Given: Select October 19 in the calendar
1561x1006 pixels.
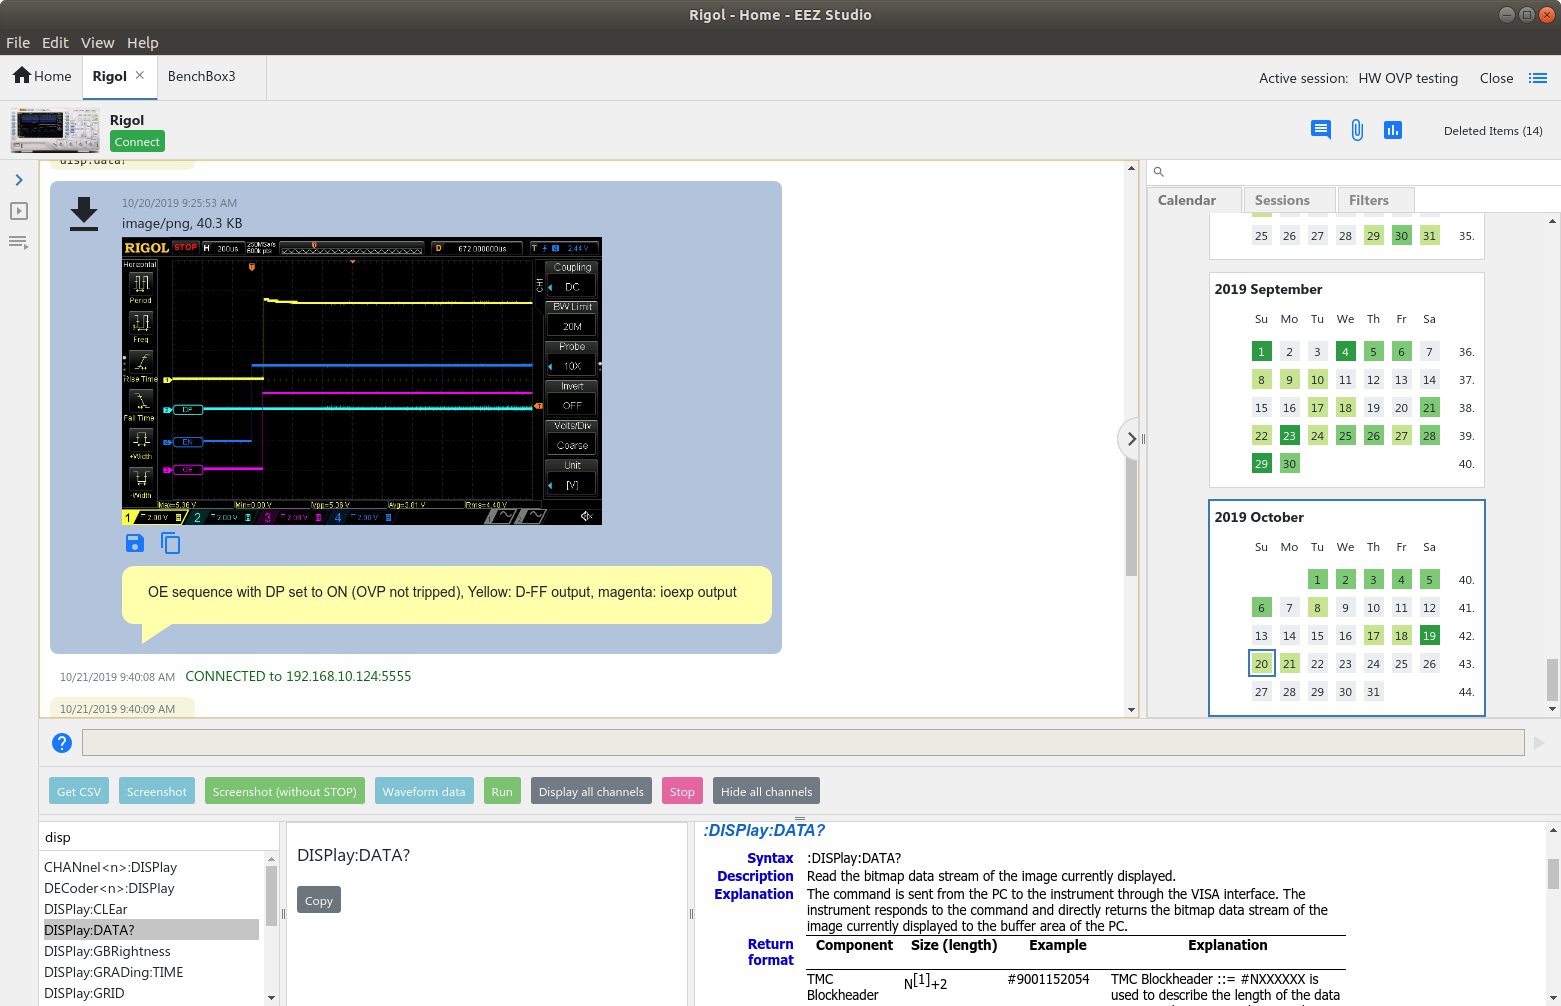Looking at the screenshot, I should (1429, 636).
